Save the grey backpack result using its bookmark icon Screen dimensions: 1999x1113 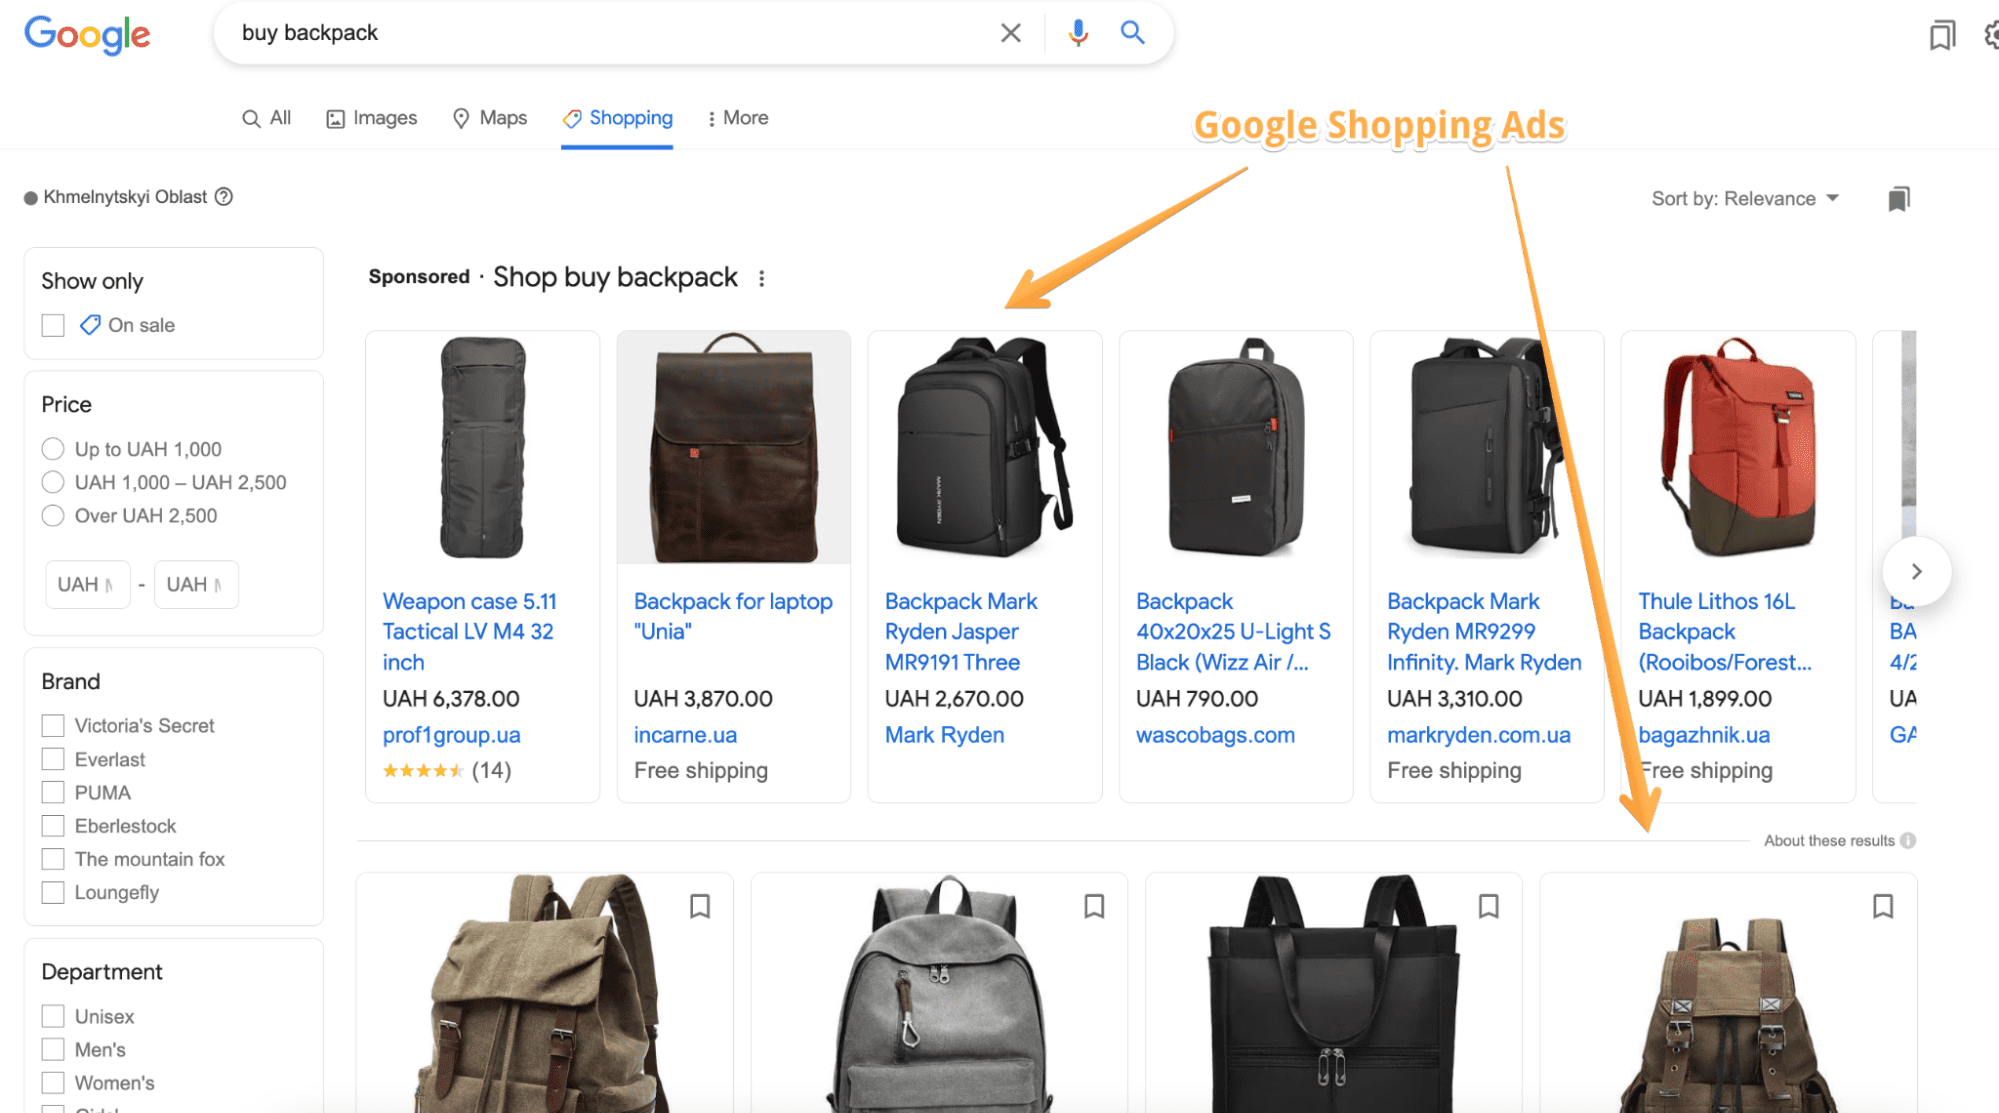[1094, 906]
